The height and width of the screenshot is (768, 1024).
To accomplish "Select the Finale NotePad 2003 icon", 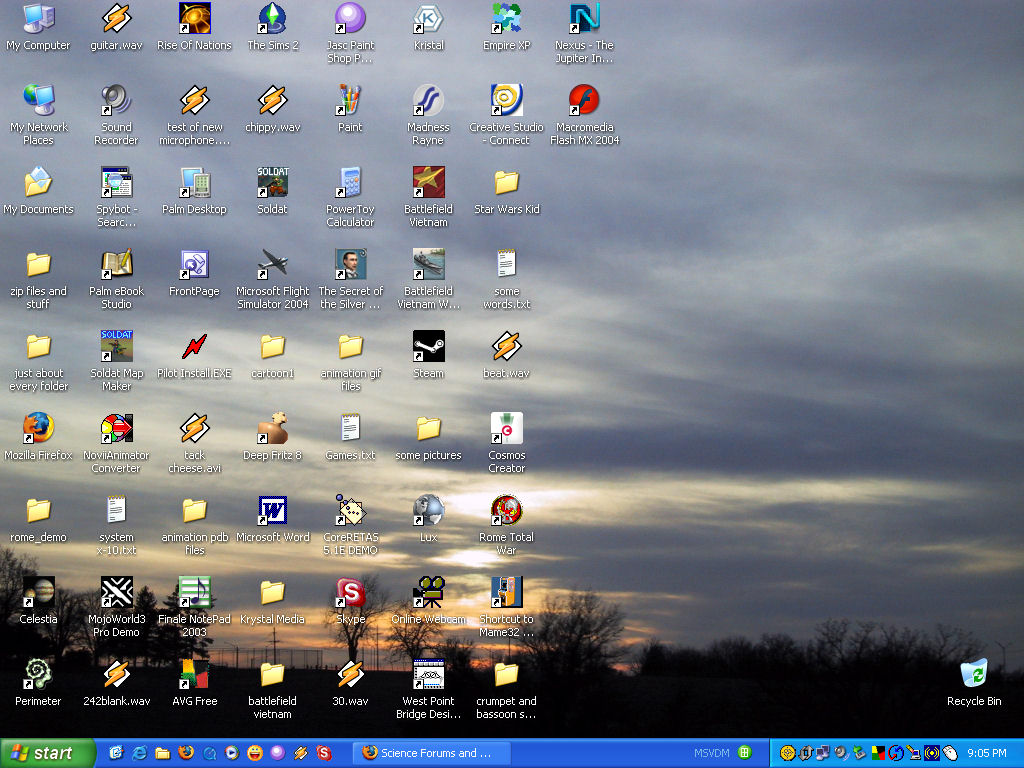I will pyautogui.click(x=194, y=593).
